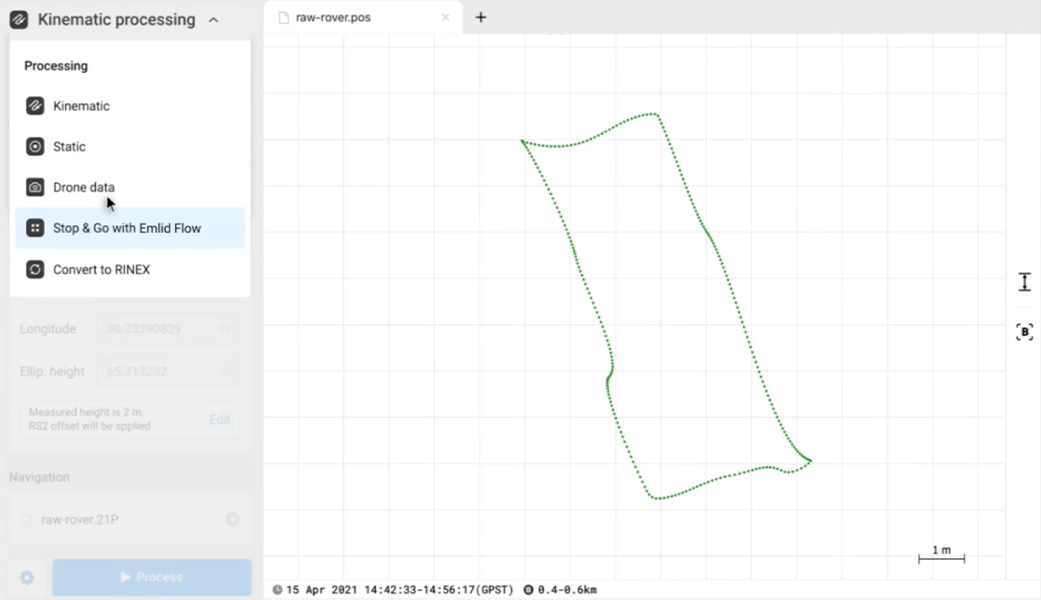Click the time range clock icon
The width and height of the screenshot is (1041, 600).
coord(277,589)
